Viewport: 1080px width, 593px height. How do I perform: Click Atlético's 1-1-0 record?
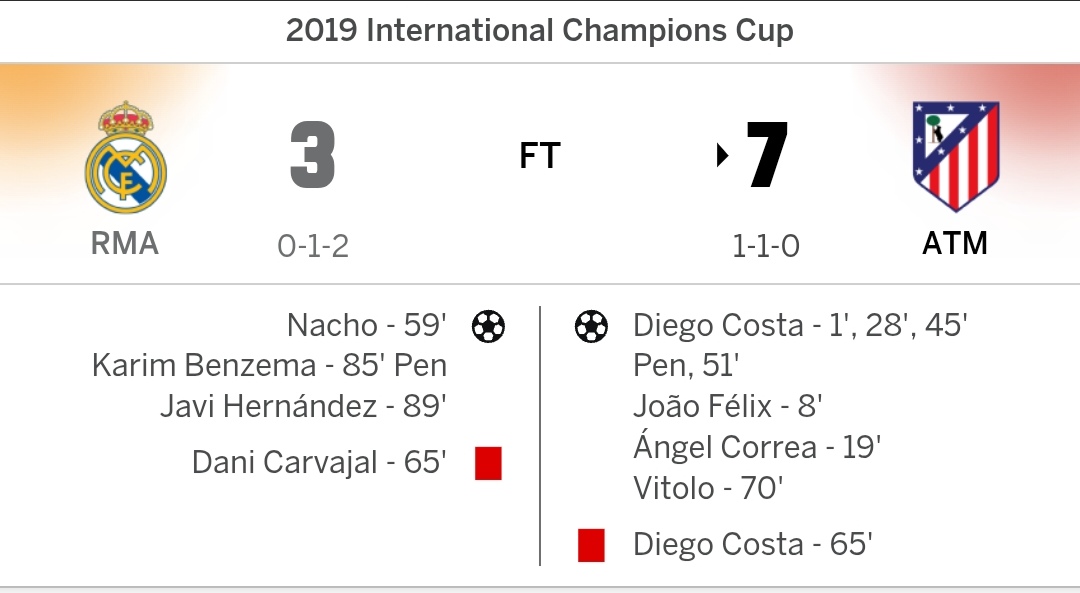(766, 246)
